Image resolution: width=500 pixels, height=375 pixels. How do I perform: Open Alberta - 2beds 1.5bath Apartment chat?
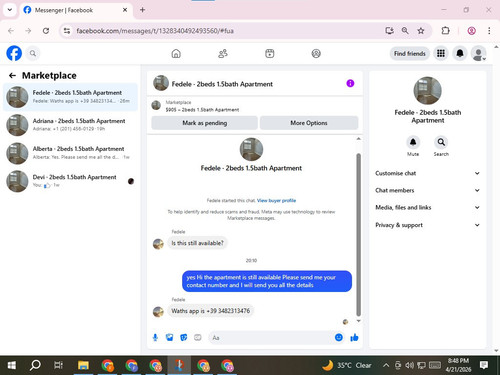pos(70,153)
